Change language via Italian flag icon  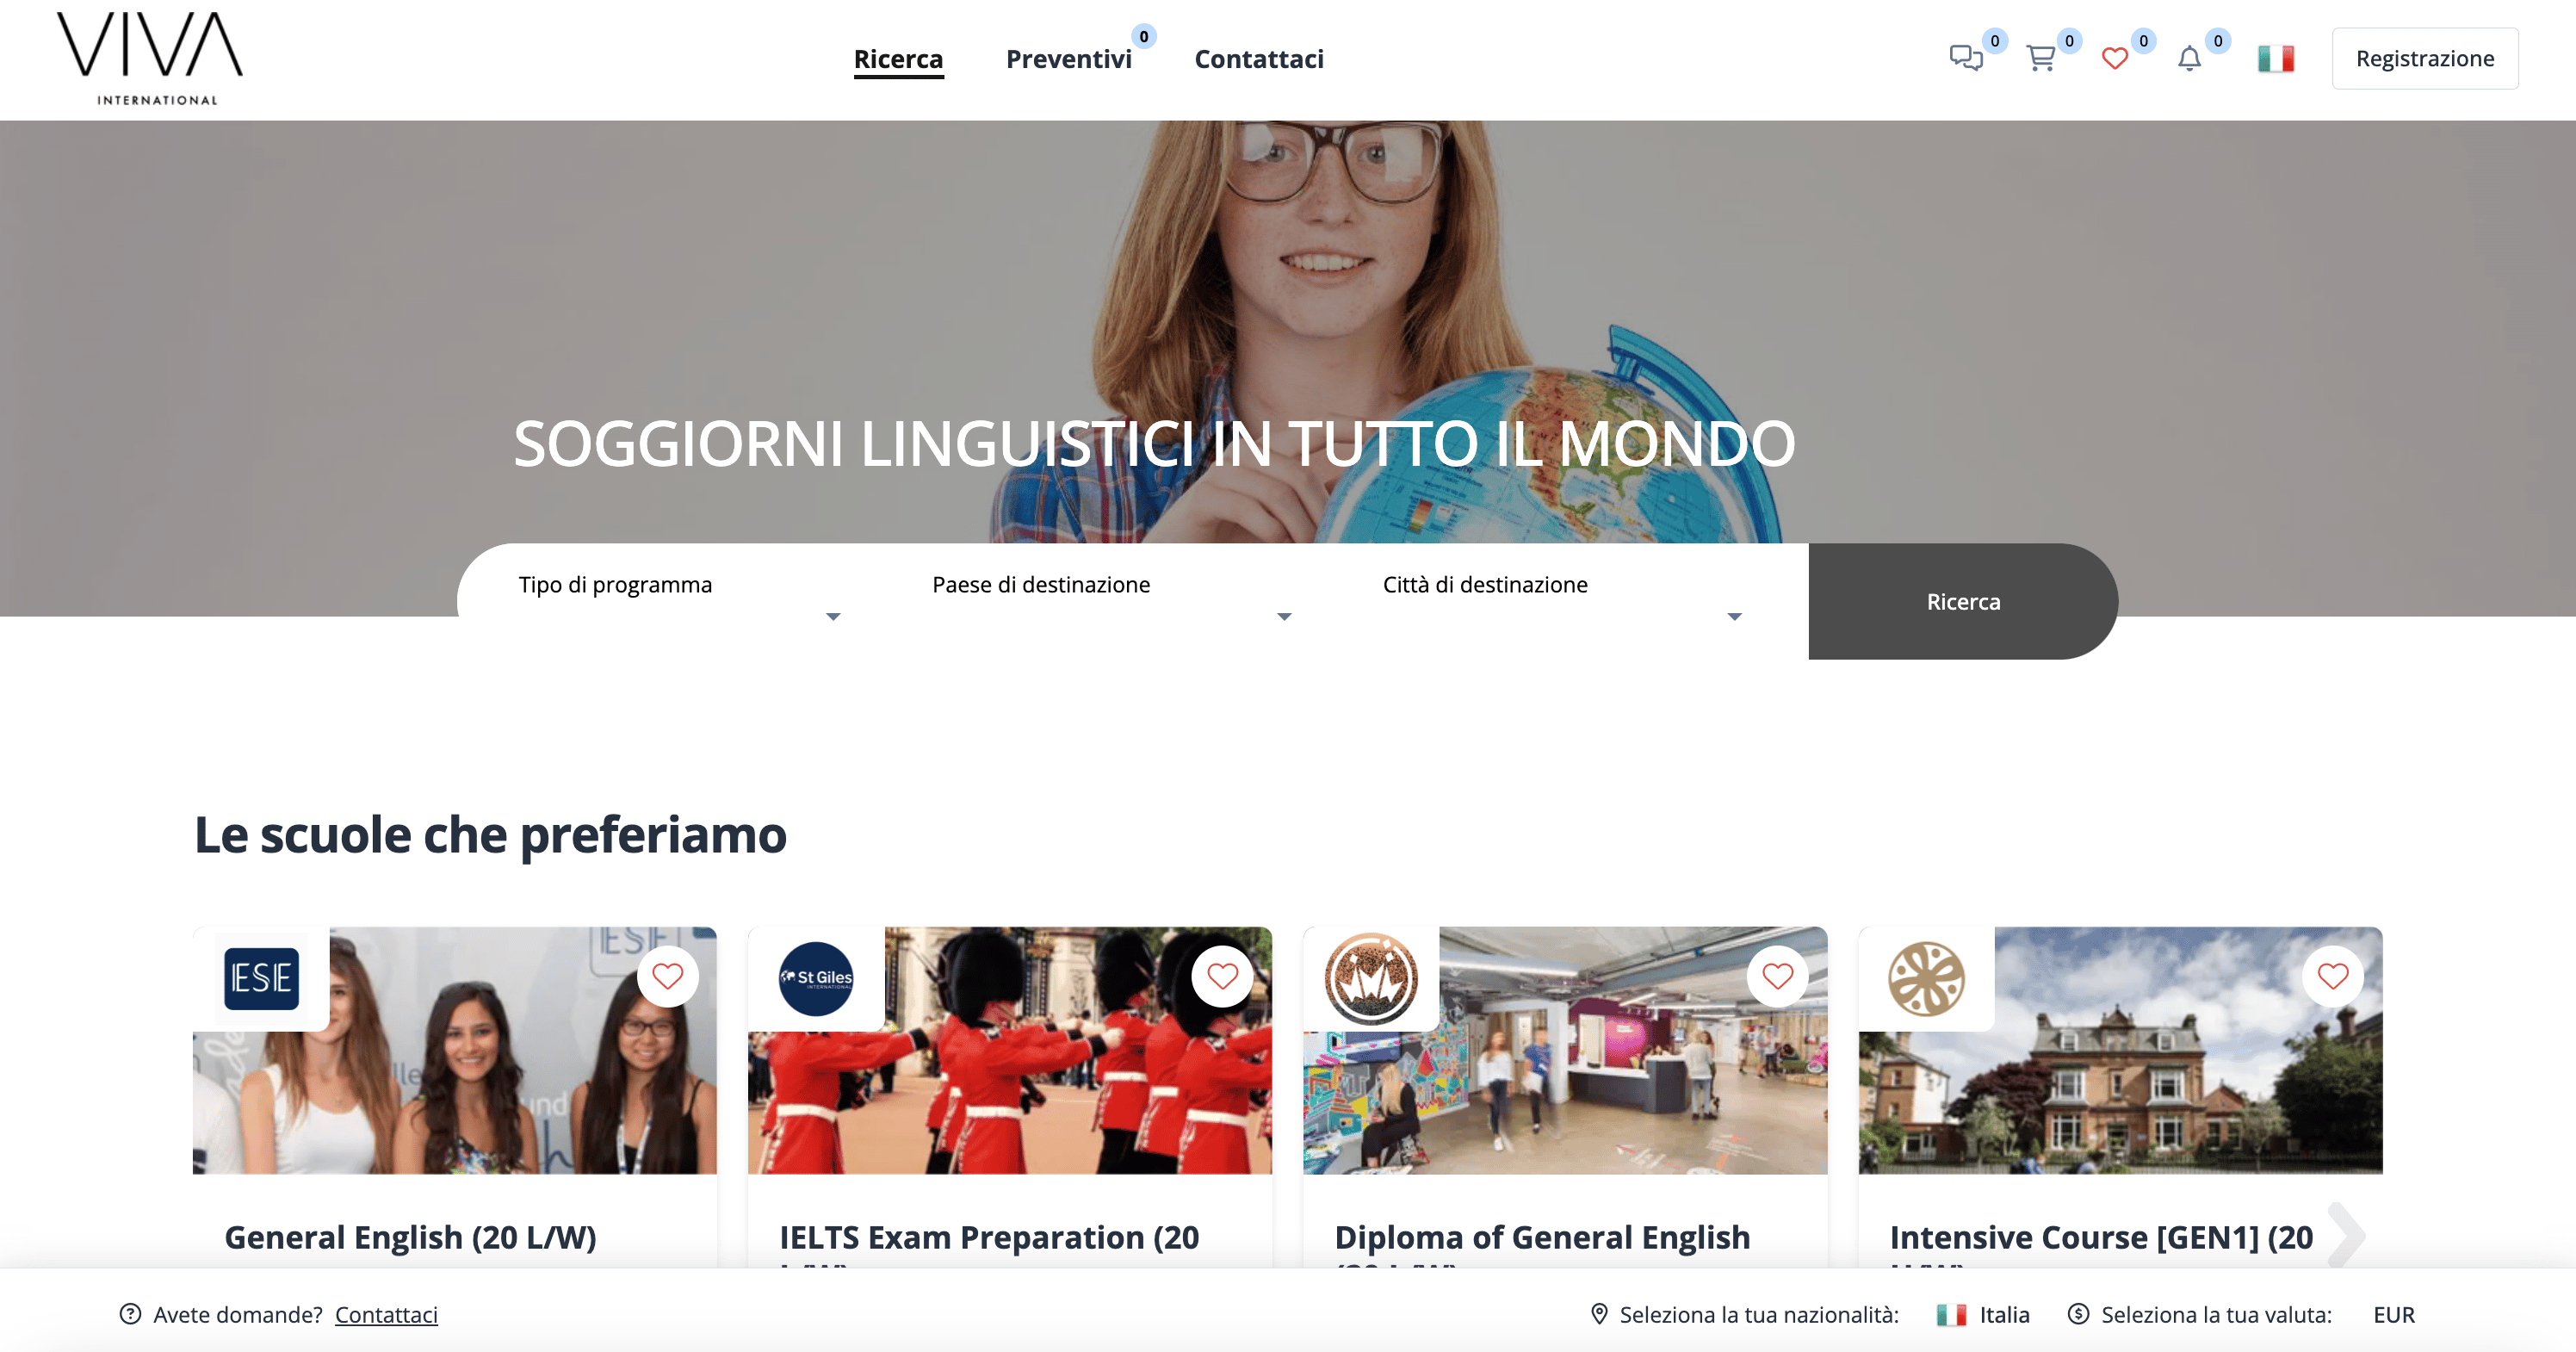[x=2276, y=58]
